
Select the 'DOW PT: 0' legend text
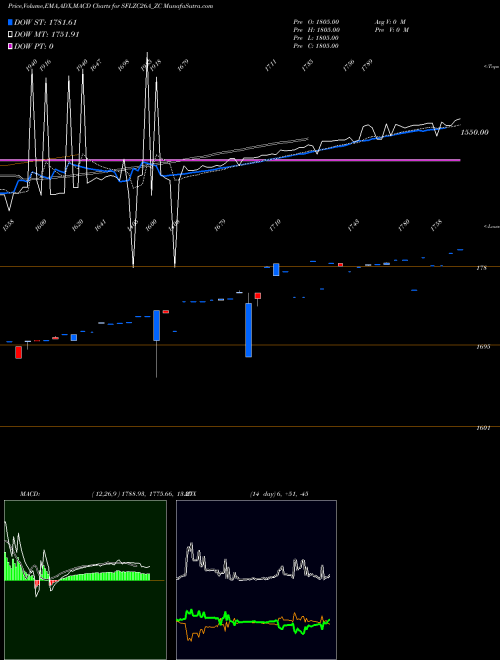(x=34, y=46)
